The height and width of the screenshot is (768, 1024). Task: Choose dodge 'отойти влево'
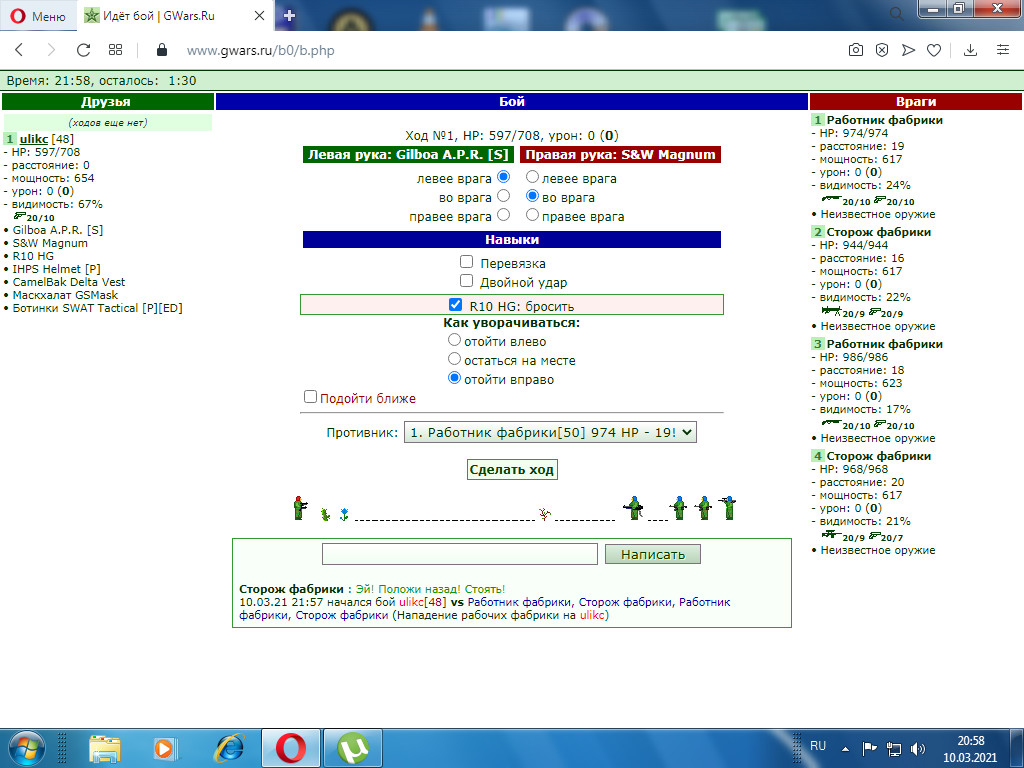(x=455, y=340)
